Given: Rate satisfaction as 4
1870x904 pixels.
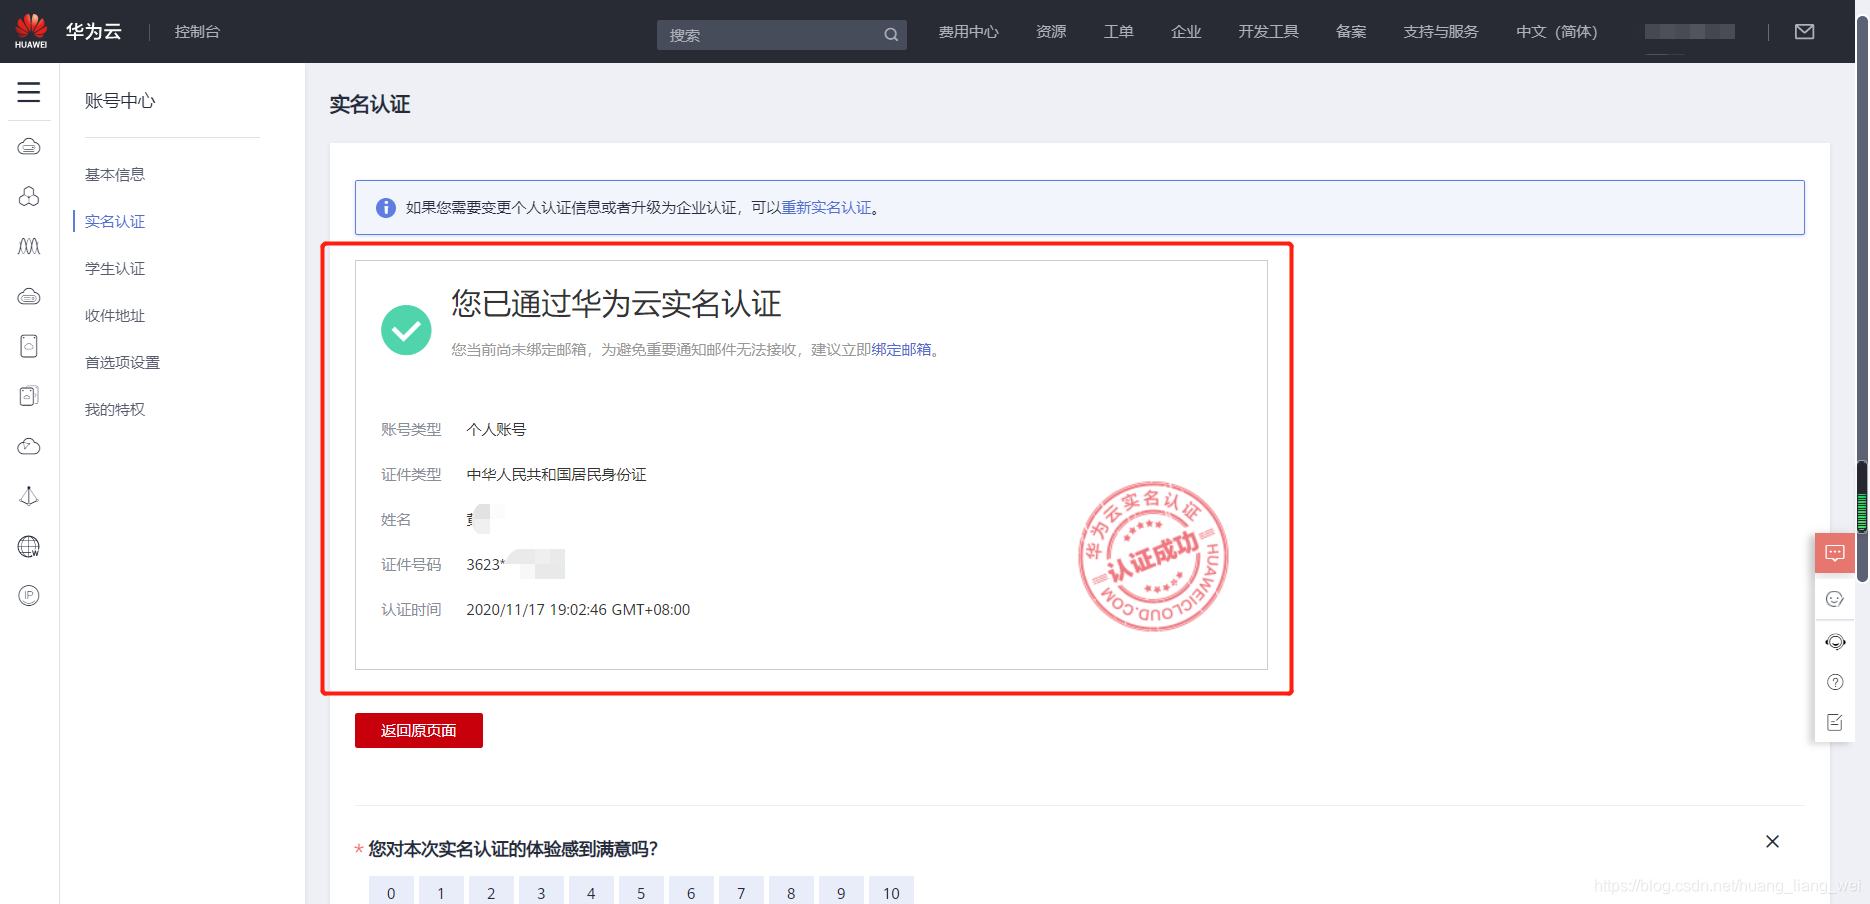Looking at the screenshot, I should [x=591, y=892].
